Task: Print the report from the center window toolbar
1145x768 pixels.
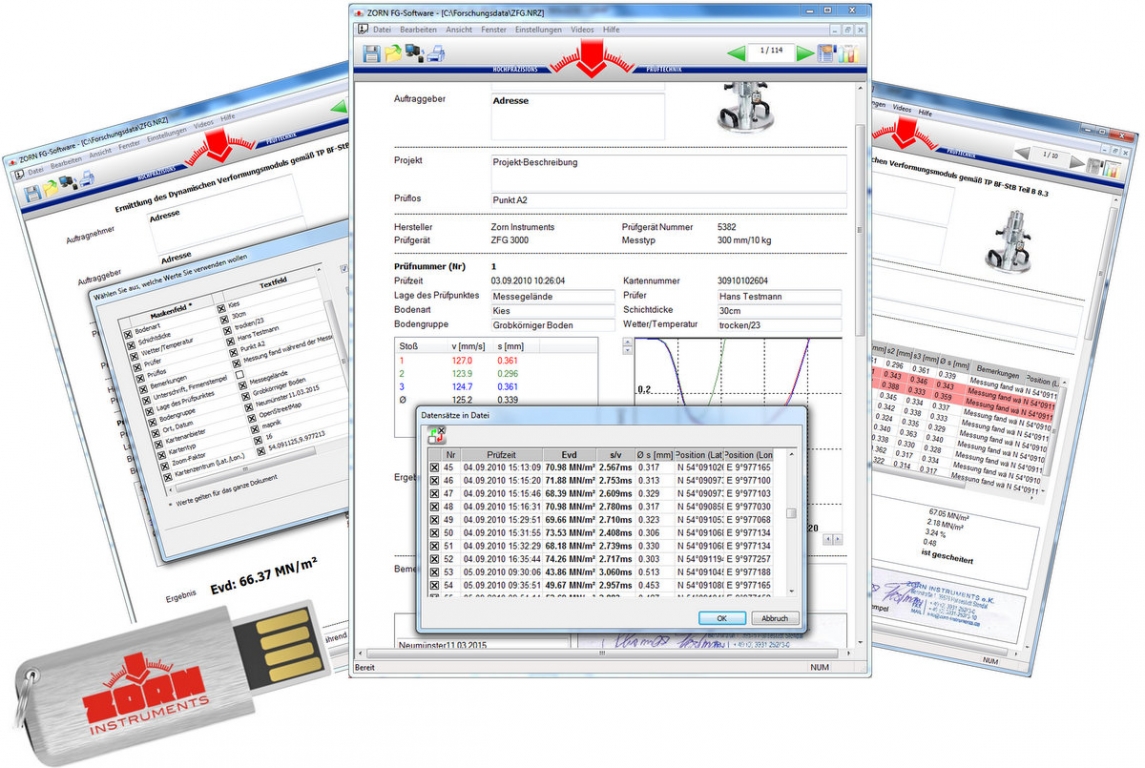Action: 436,53
